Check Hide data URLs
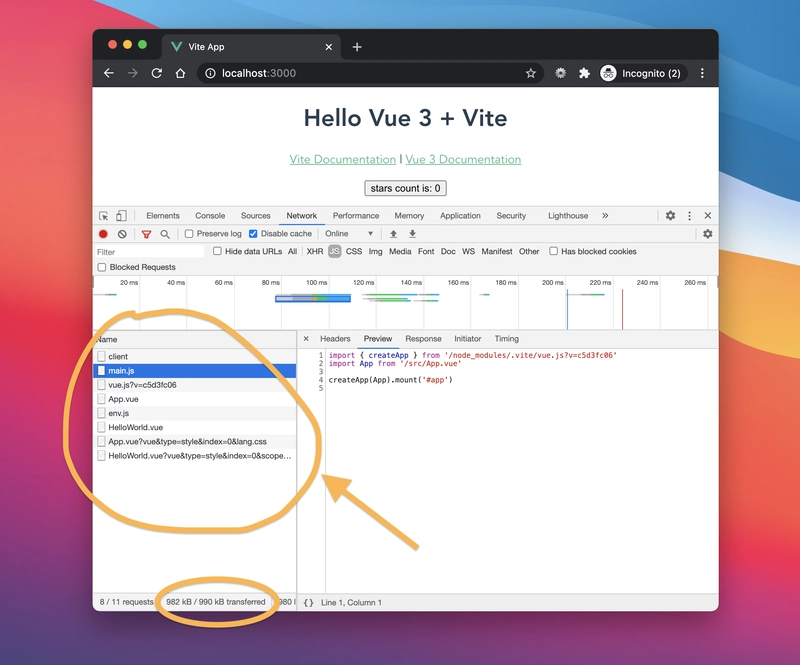The image size is (800, 665). tap(217, 251)
